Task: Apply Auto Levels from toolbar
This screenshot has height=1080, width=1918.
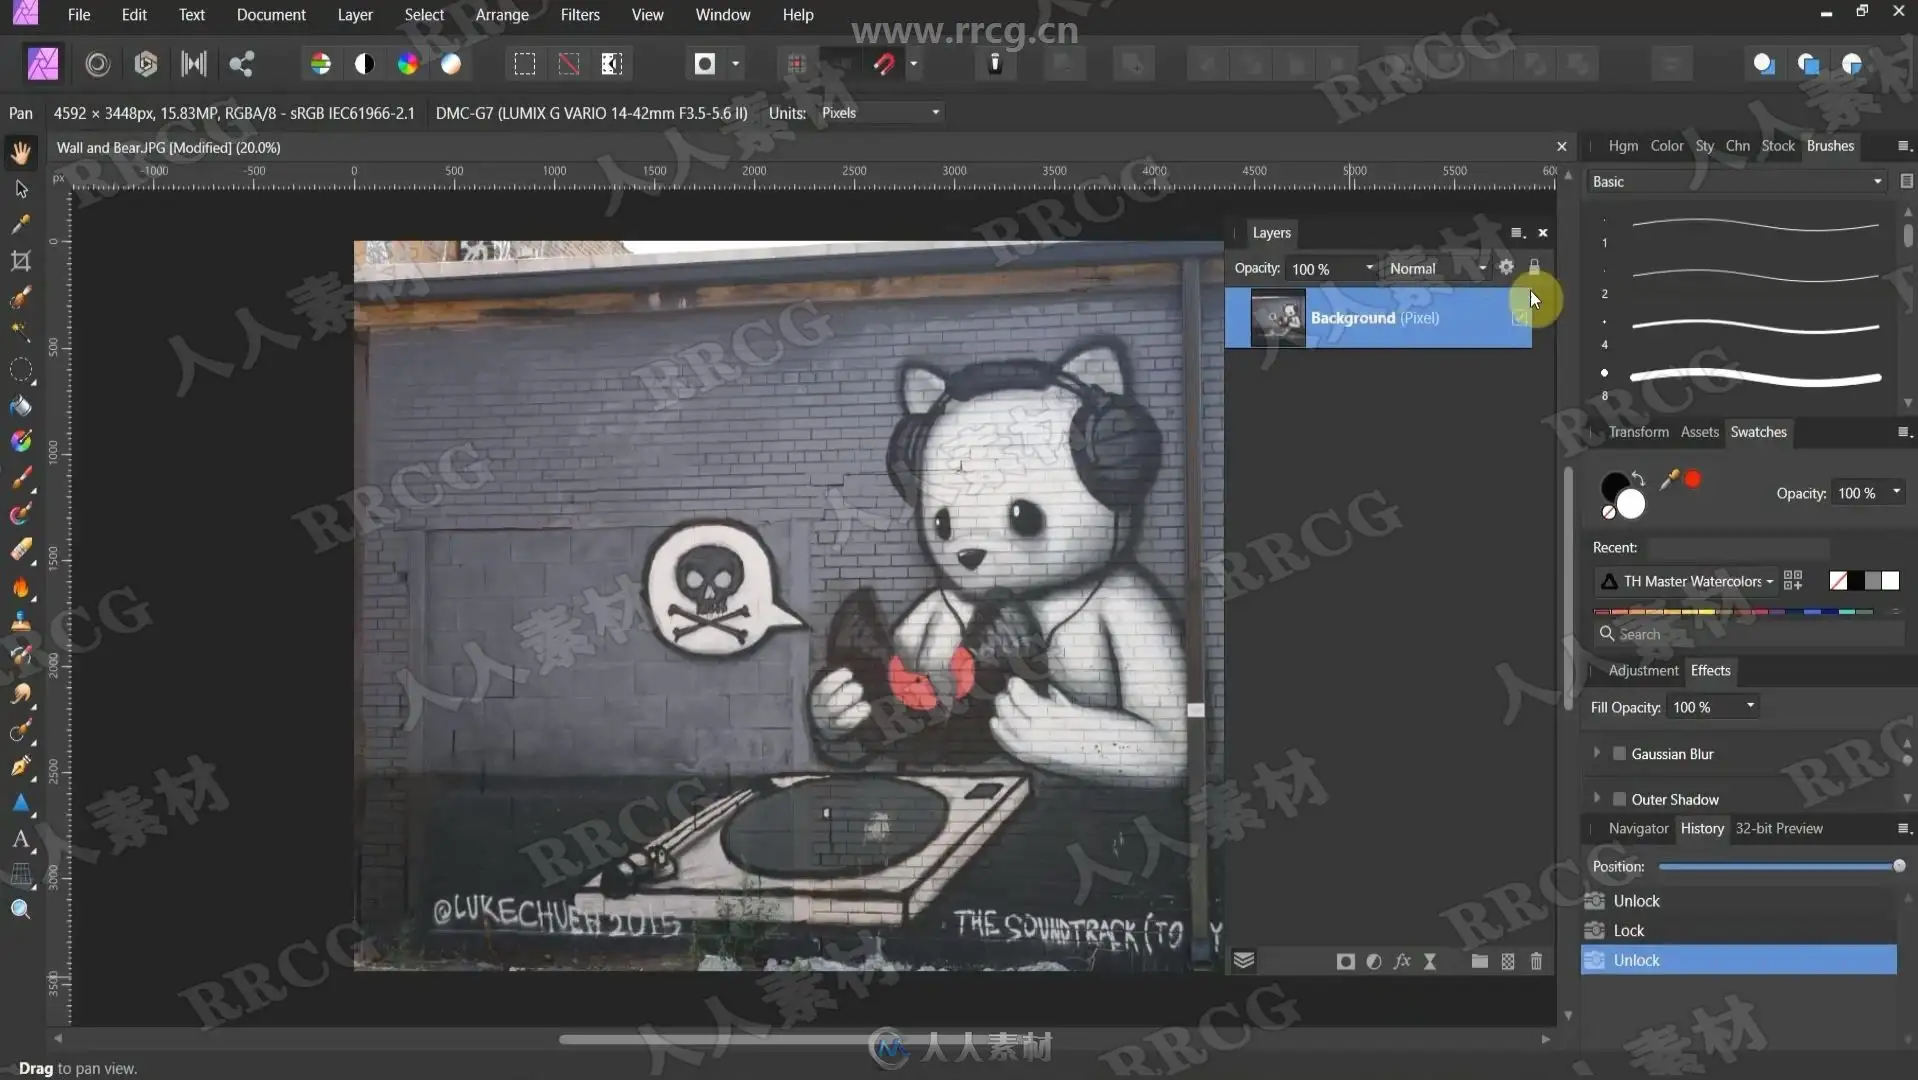Action: click(321, 64)
